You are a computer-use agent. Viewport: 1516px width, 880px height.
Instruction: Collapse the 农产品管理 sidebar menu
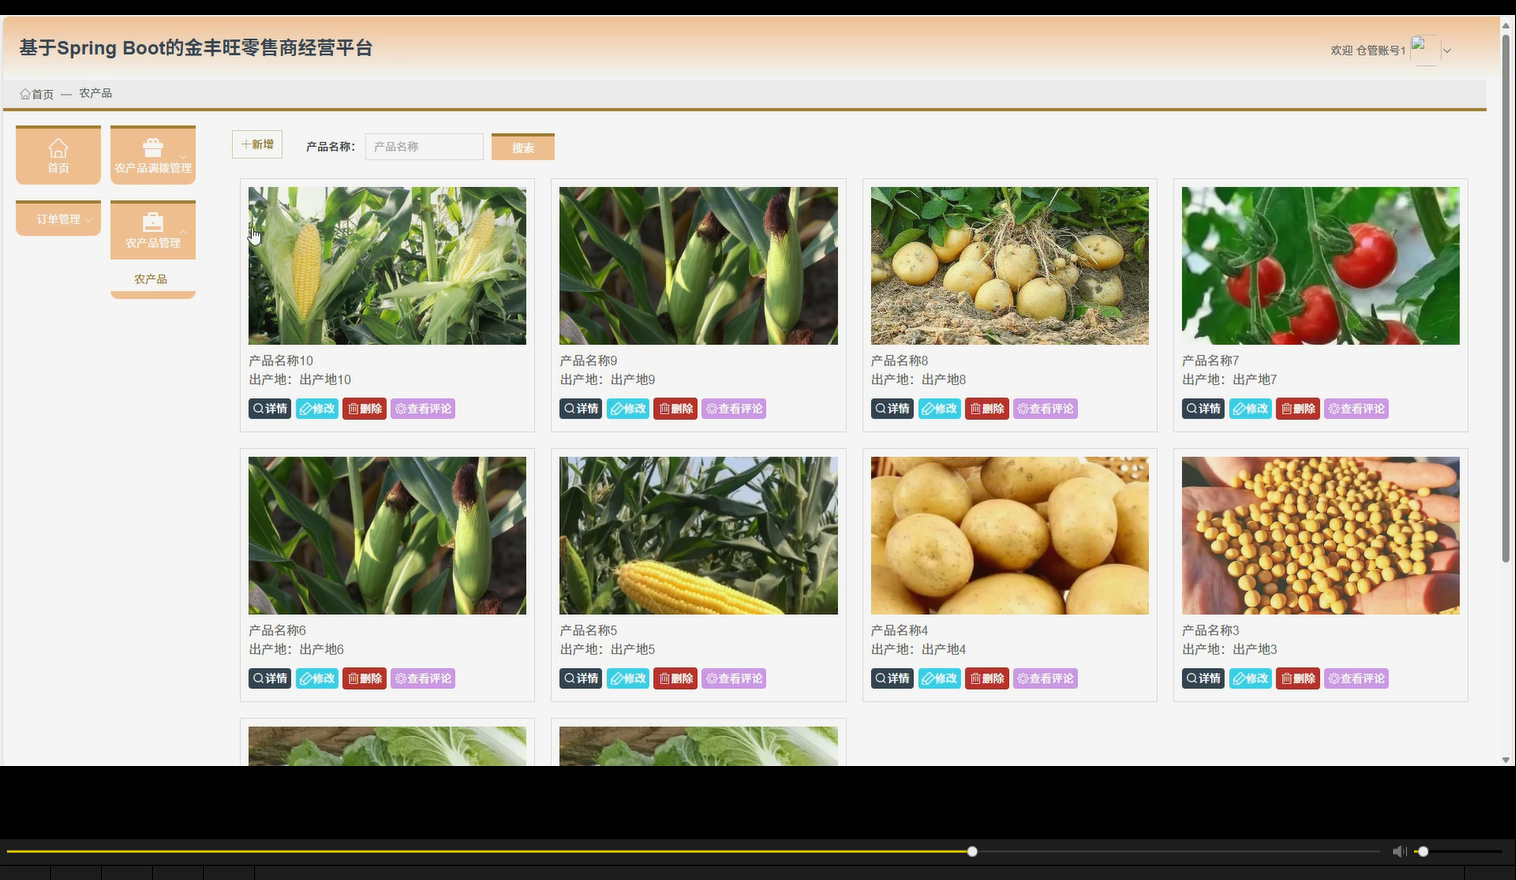[x=153, y=230]
